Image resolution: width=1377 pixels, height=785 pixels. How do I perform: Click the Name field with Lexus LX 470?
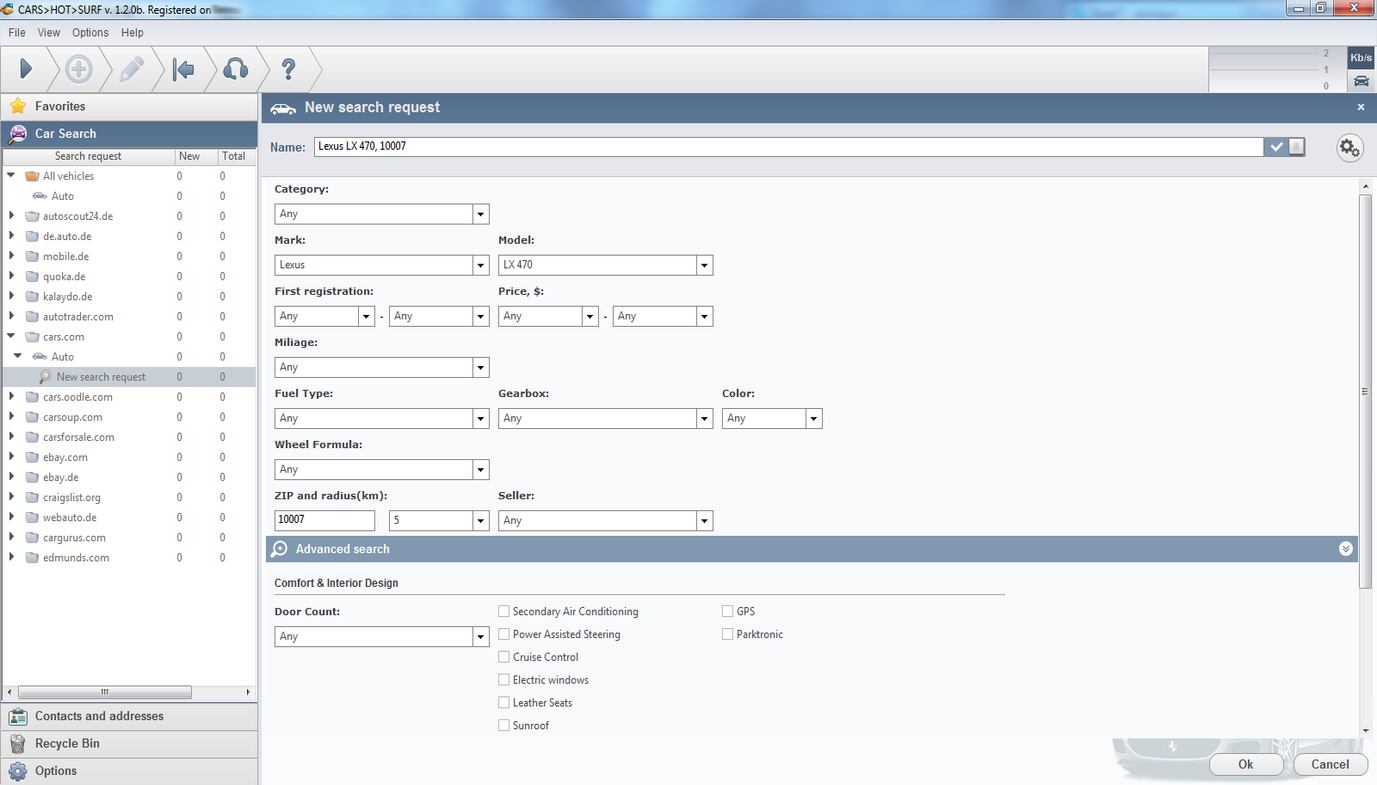789,146
